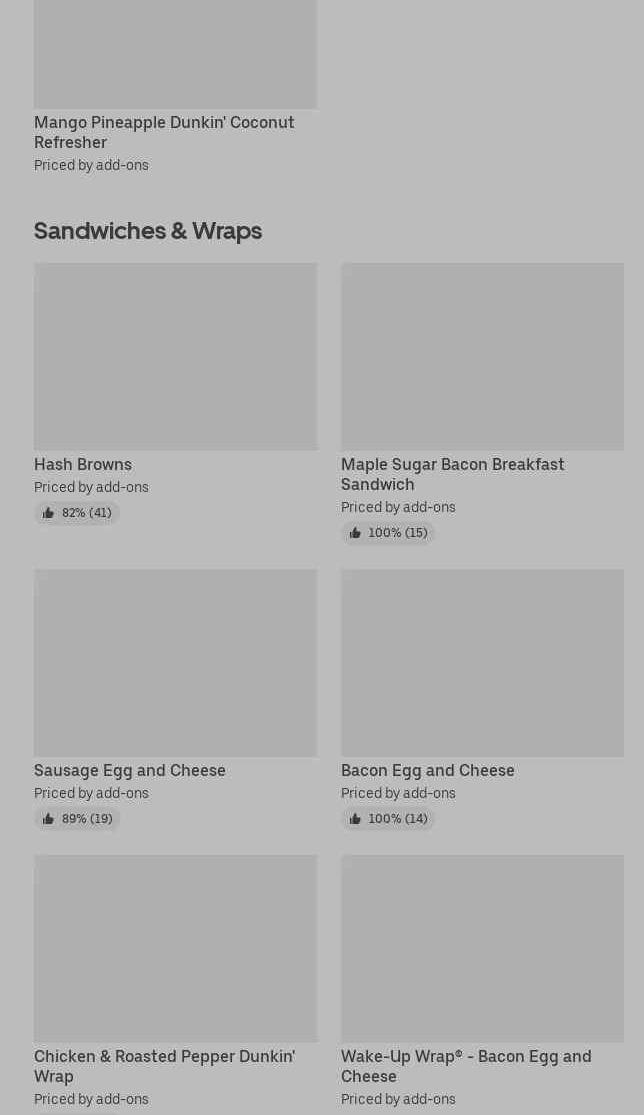Choose the Bacon Egg and Cheese title

[428, 770]
